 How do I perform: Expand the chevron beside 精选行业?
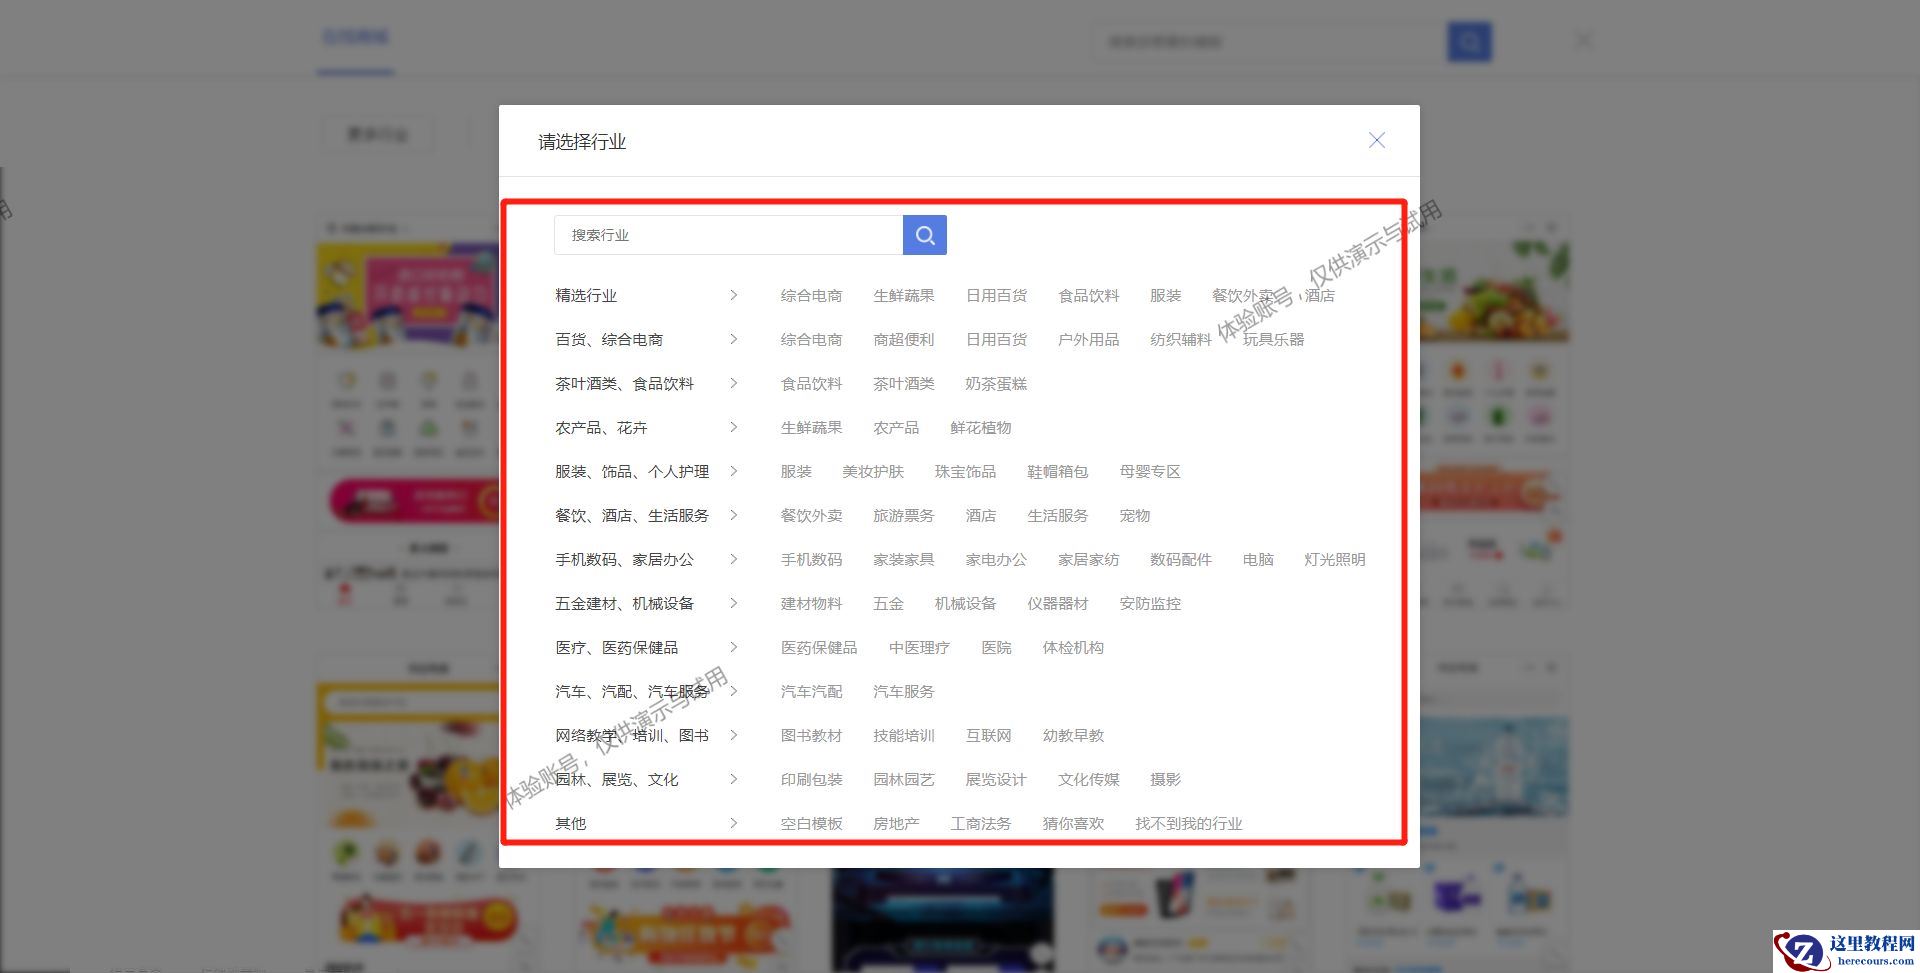733,296
